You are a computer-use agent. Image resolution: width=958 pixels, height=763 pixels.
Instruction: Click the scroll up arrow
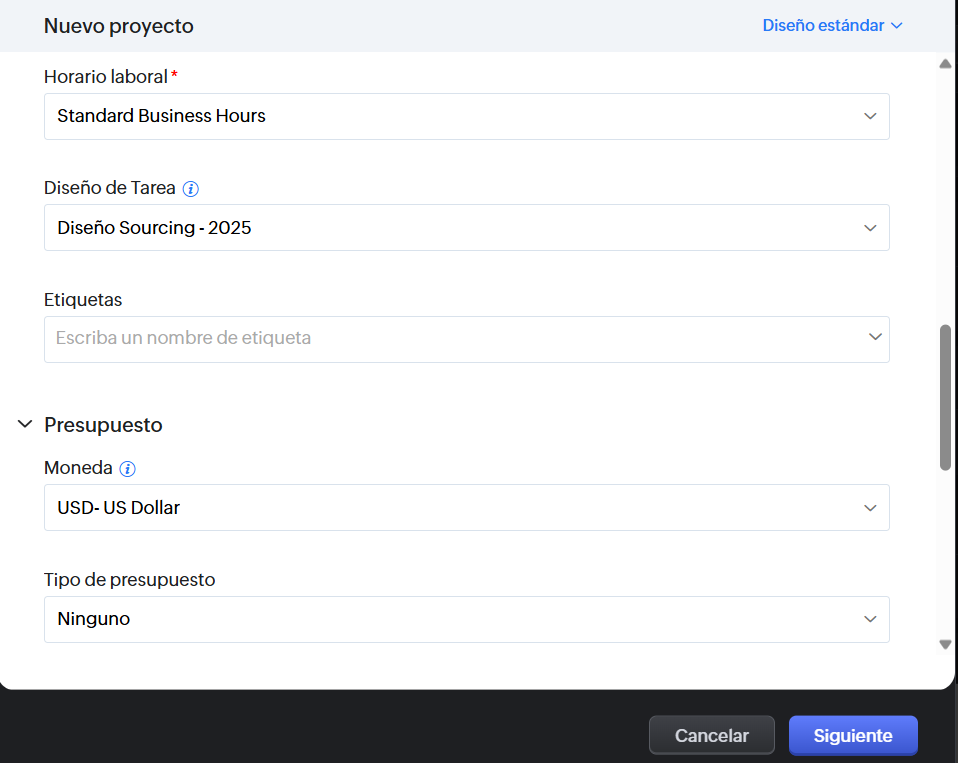(945, 64)
